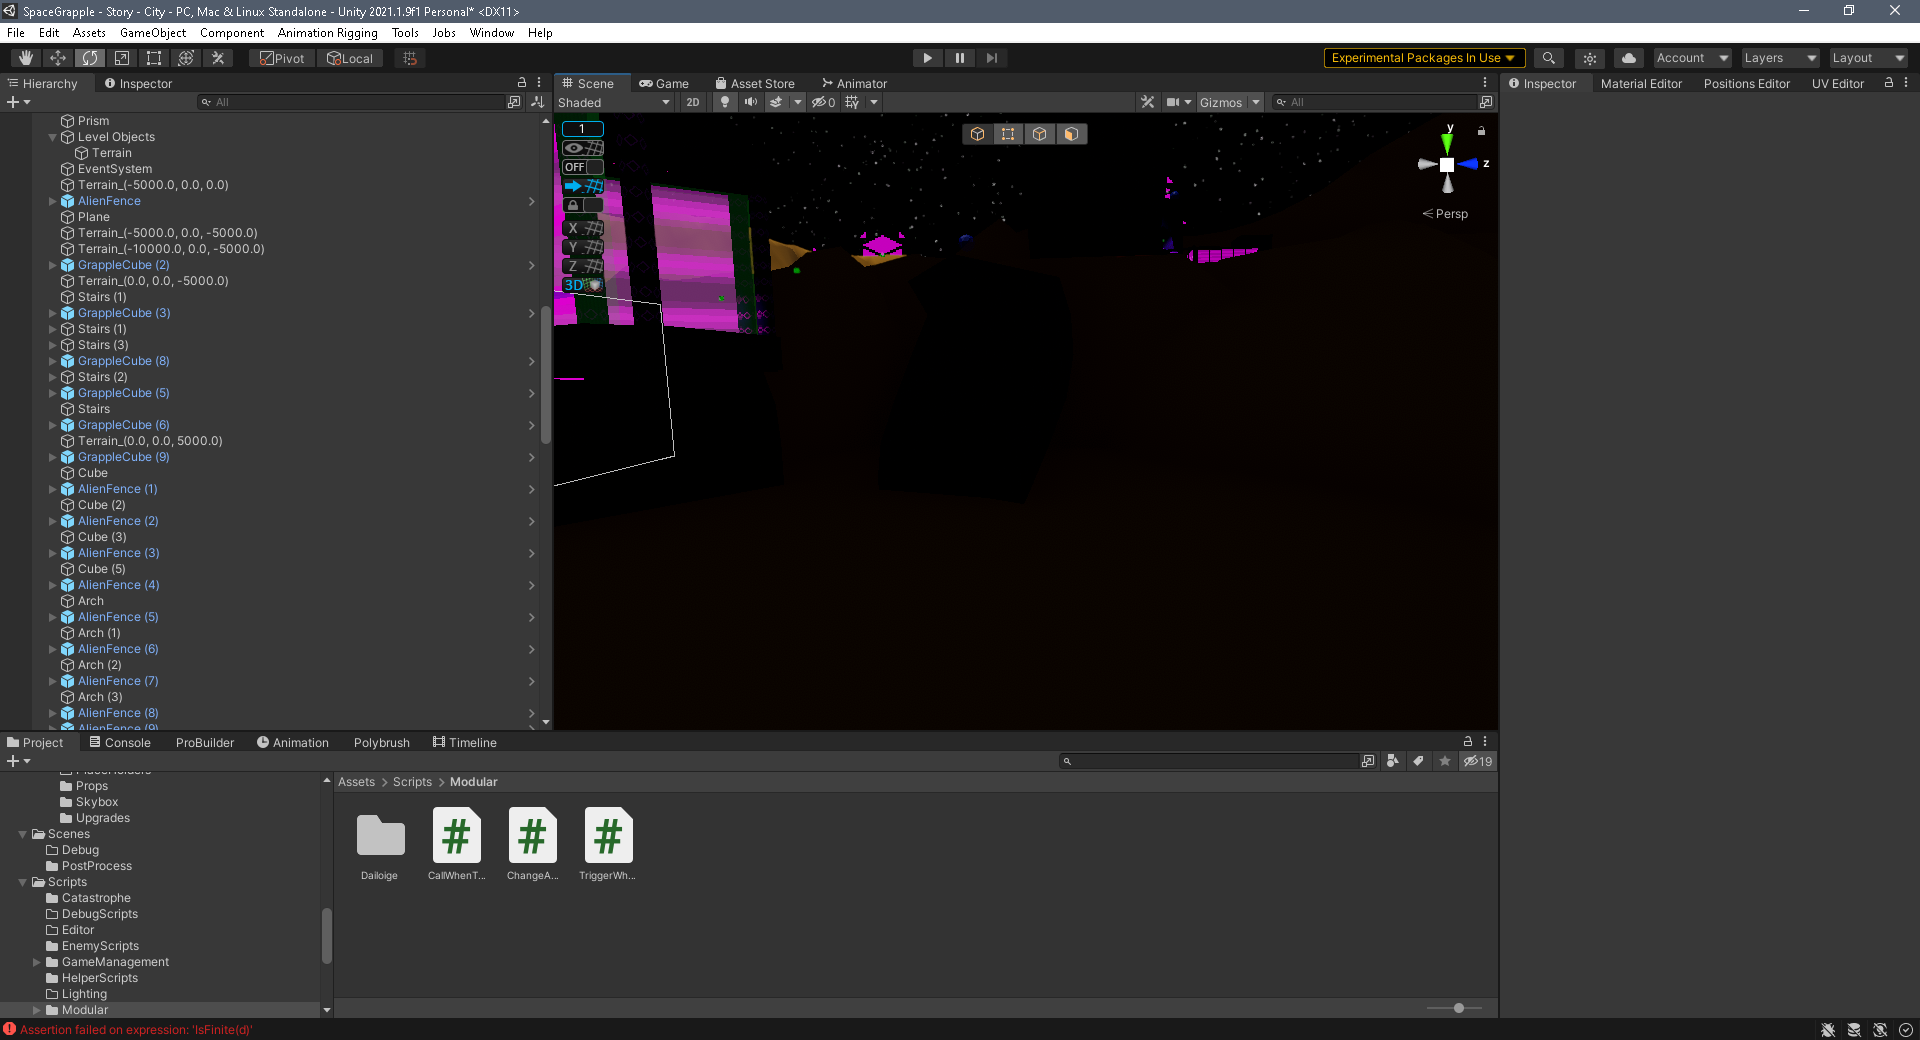Switch to the Console tab
The image size is (1920, 1040).
120,743
